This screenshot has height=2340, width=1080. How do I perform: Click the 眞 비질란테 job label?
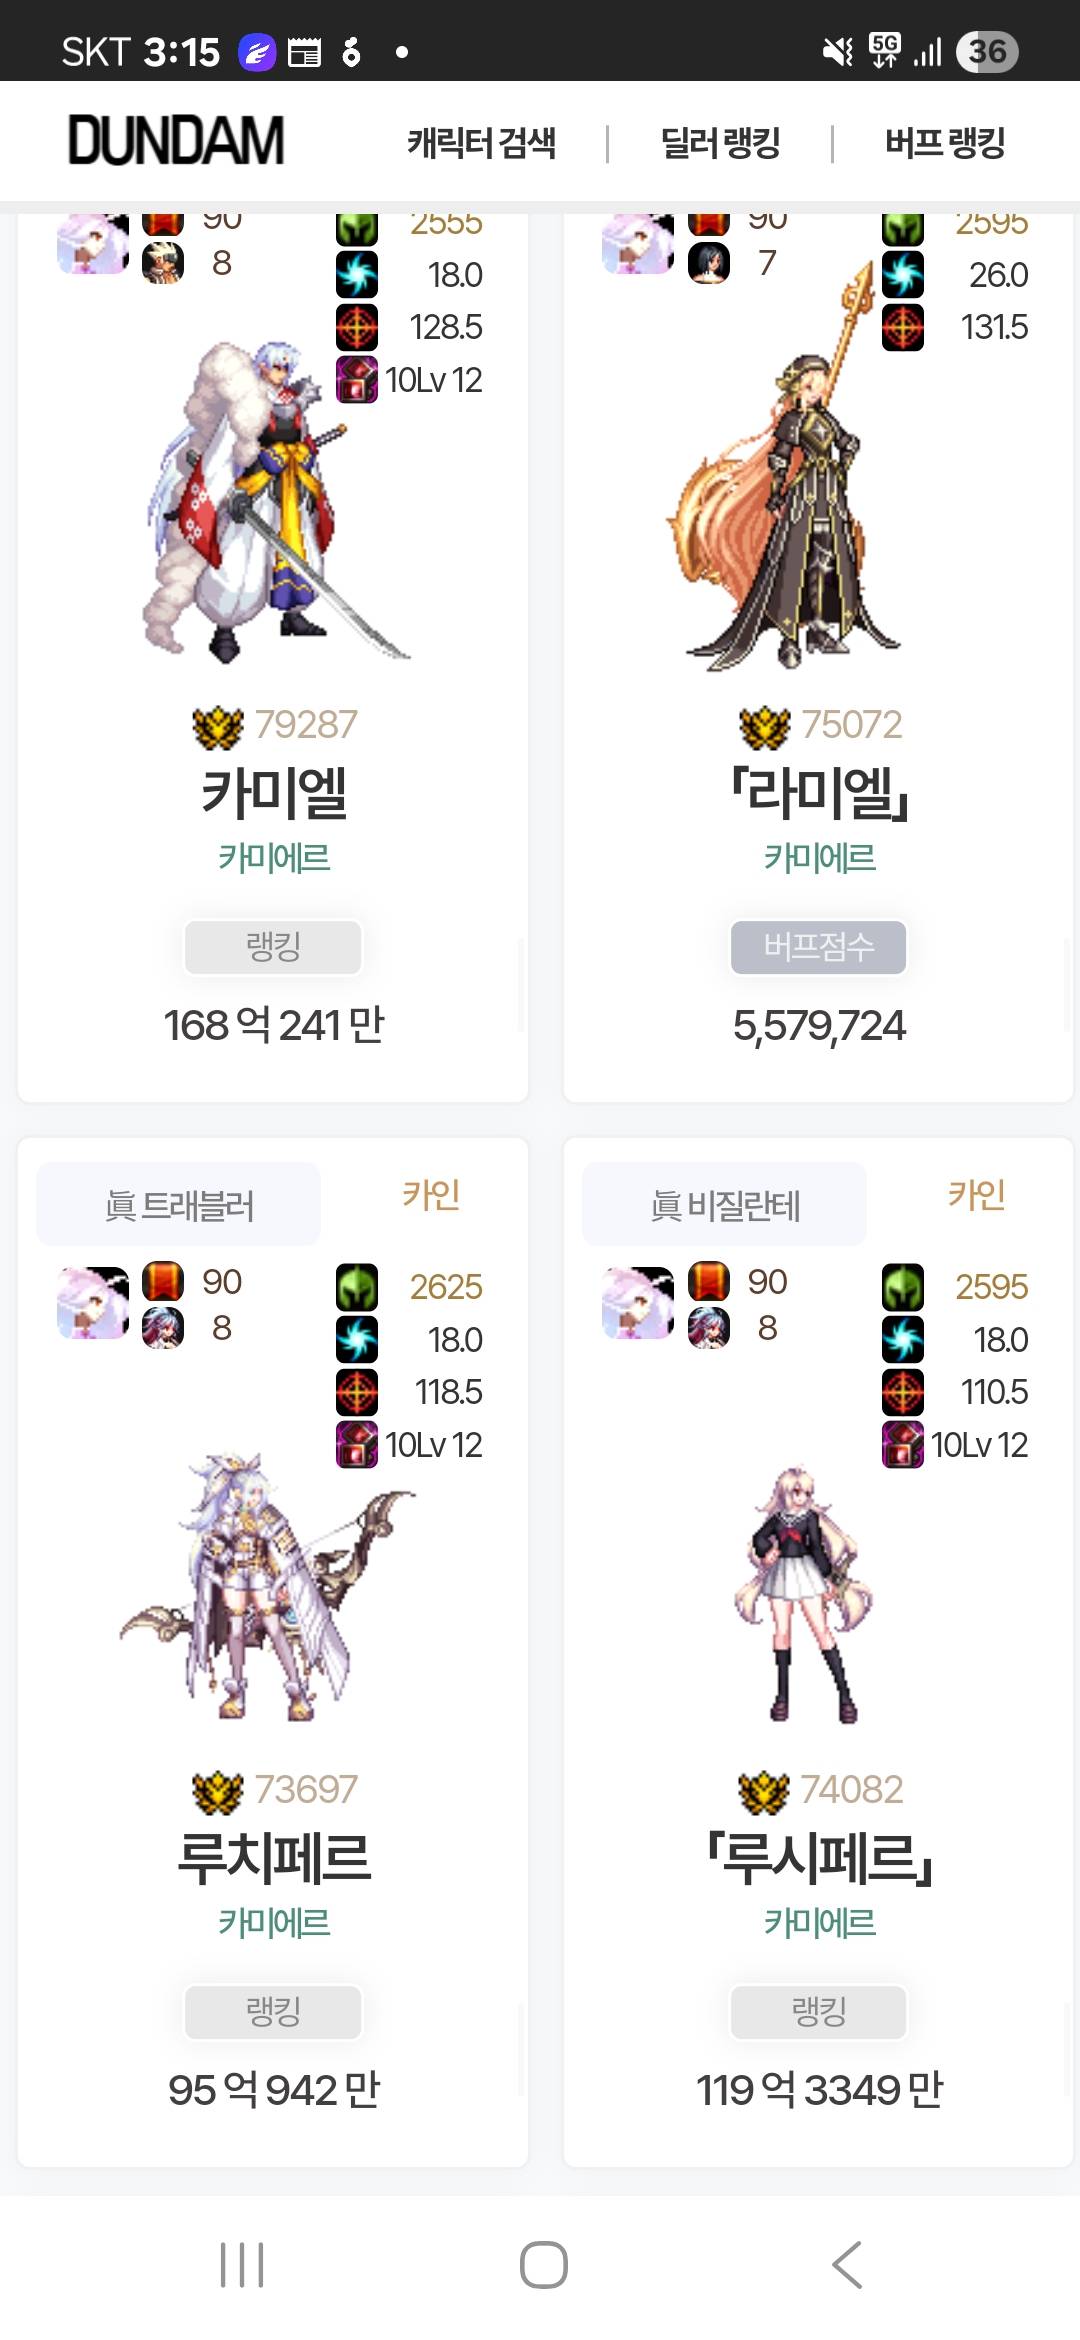pos(725,1205)
